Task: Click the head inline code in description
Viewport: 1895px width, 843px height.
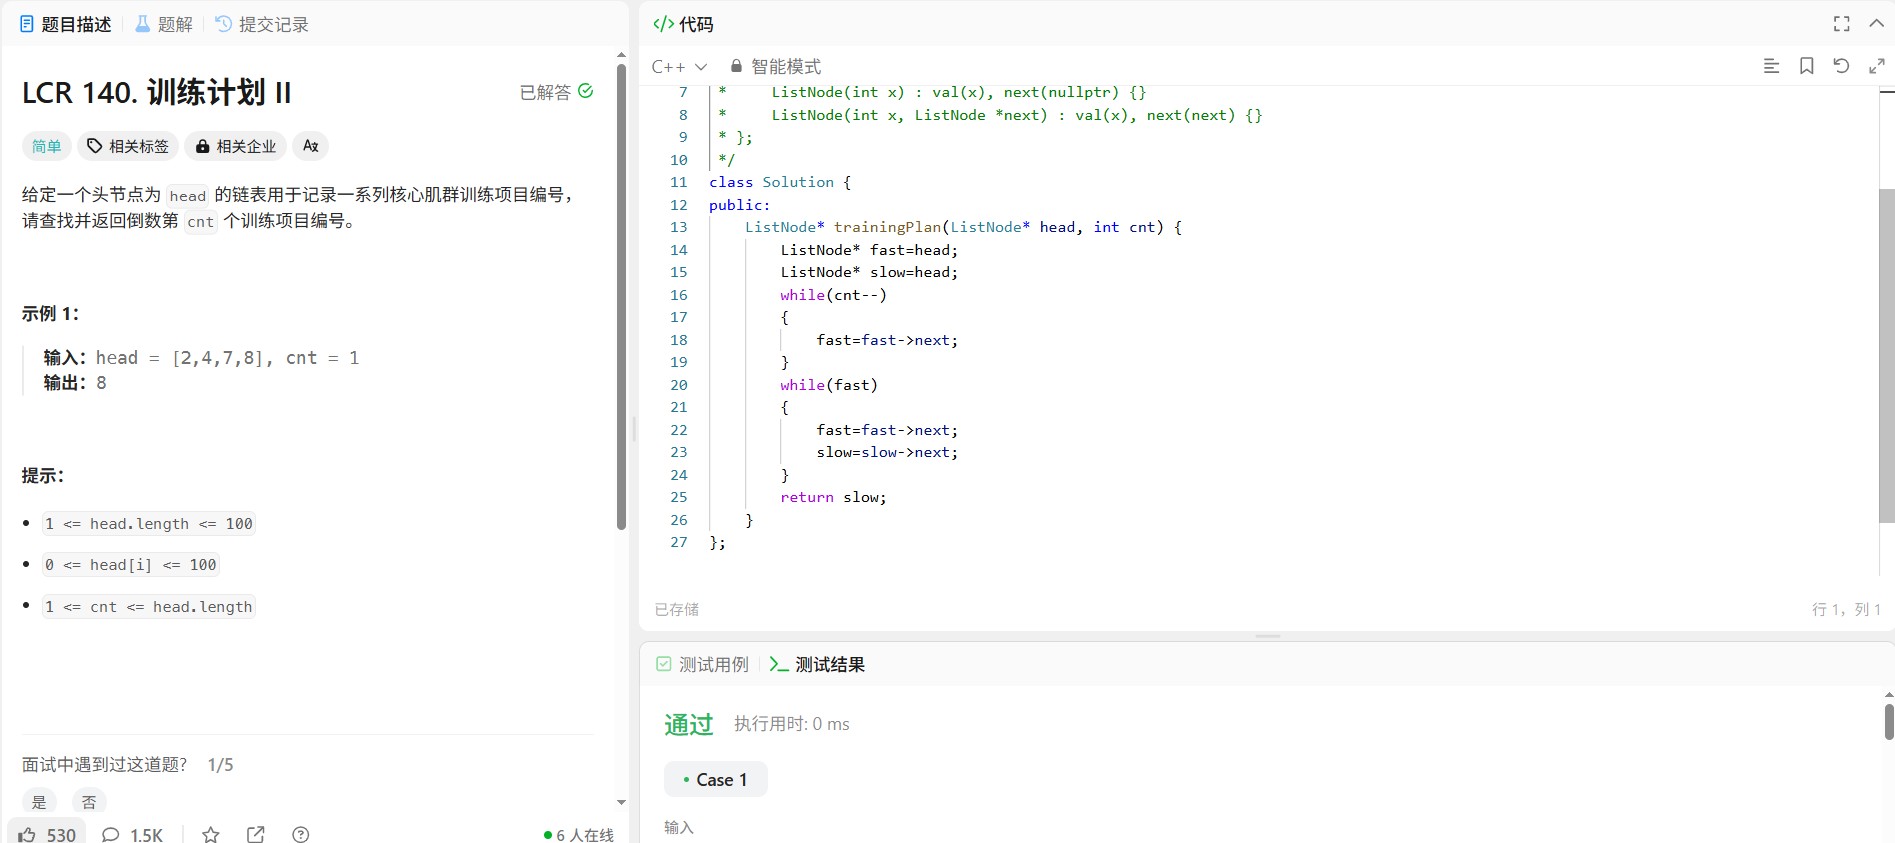Action: point(188,196)
